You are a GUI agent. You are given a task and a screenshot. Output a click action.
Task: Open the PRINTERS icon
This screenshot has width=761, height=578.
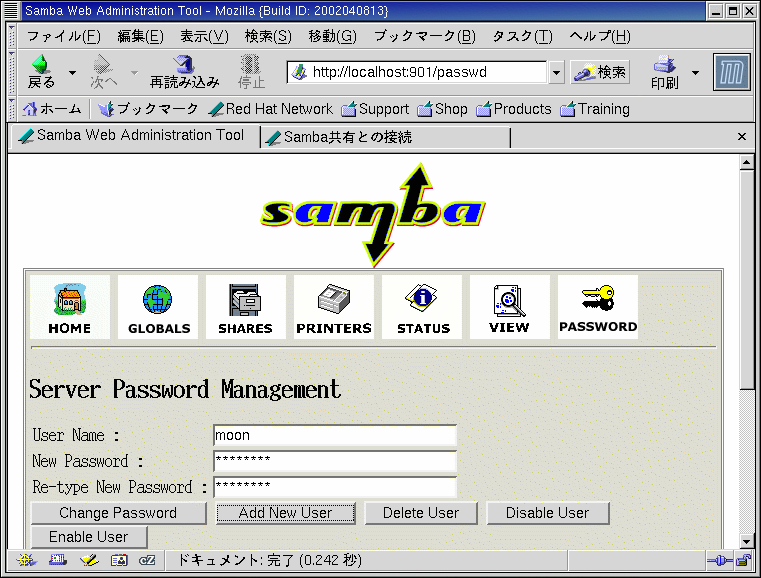[x=334, y=307]
